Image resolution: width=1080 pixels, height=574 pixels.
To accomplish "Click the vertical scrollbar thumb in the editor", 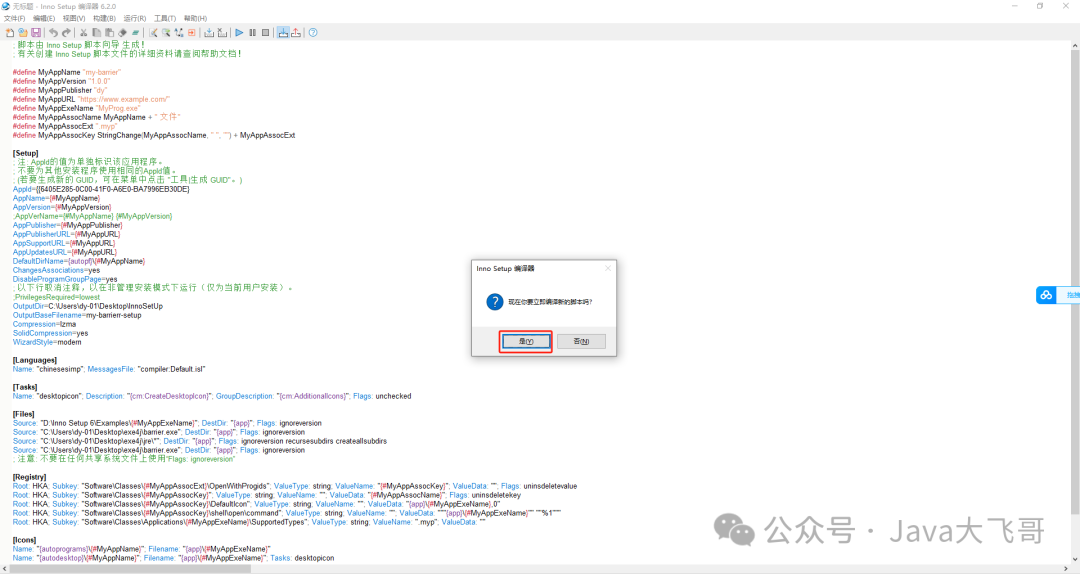I will pos(1075,283).
